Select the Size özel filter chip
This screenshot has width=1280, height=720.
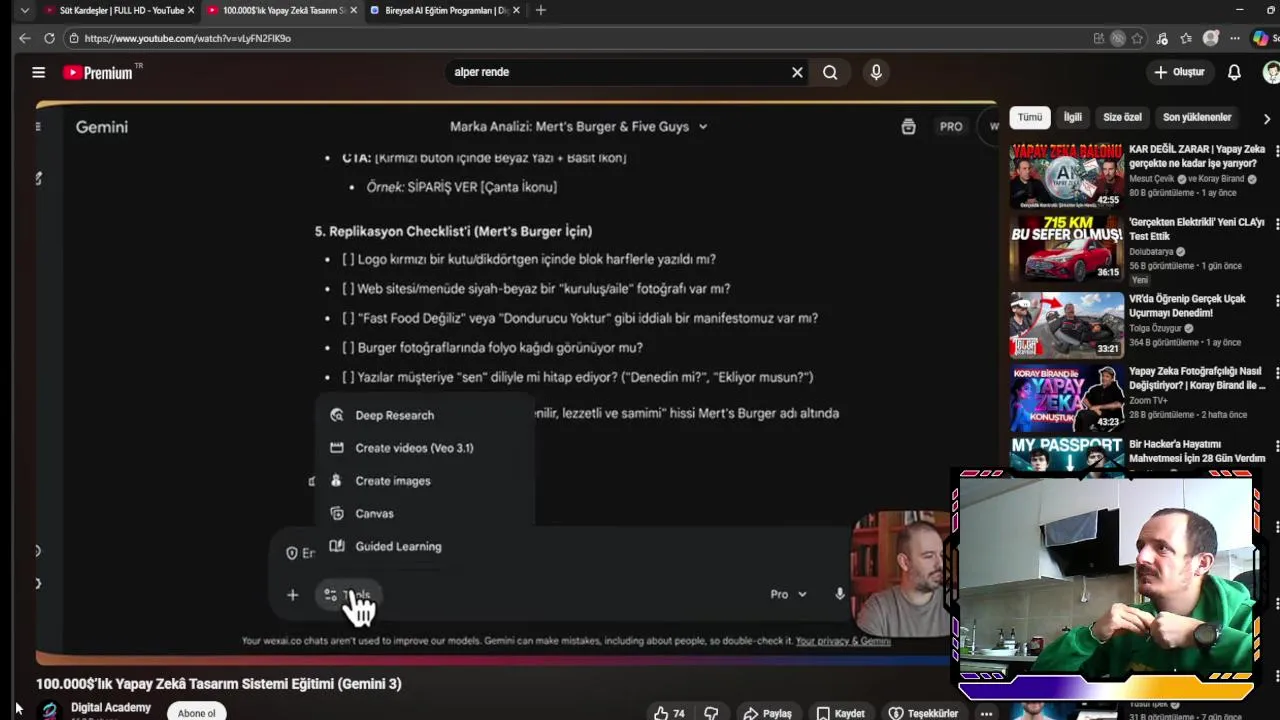[1122, 117]
